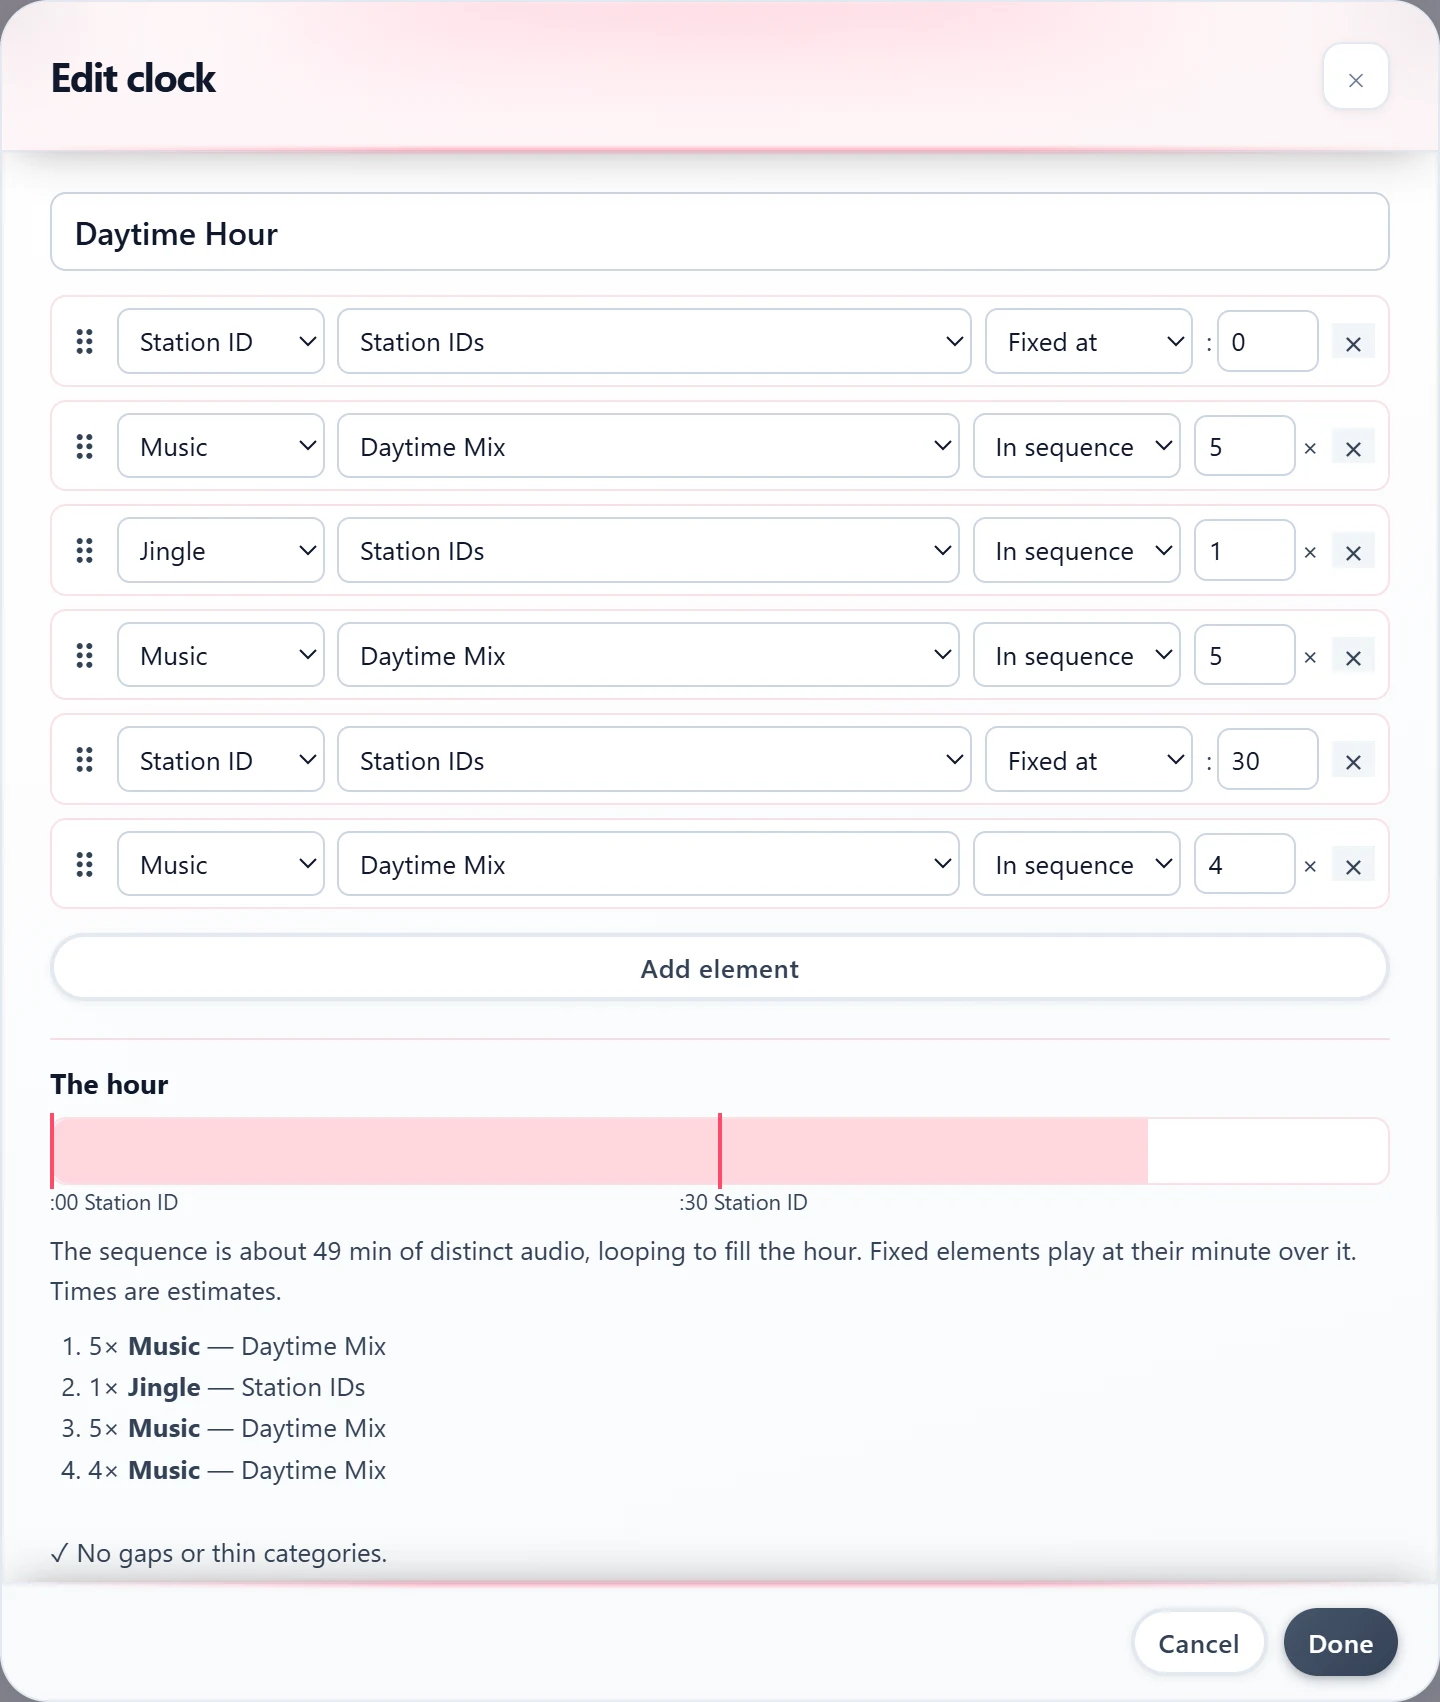Remove the first Station ID element
Image resolution: width=1440 pixels, height=1702 pixels.
pos(1353,343)
